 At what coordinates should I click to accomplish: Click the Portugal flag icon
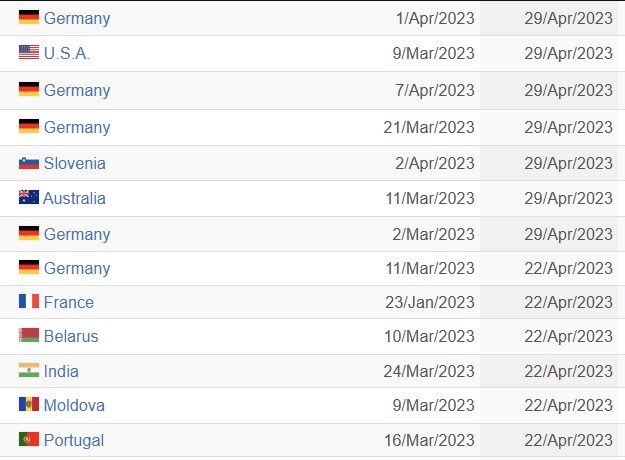[x=29, y=439]
